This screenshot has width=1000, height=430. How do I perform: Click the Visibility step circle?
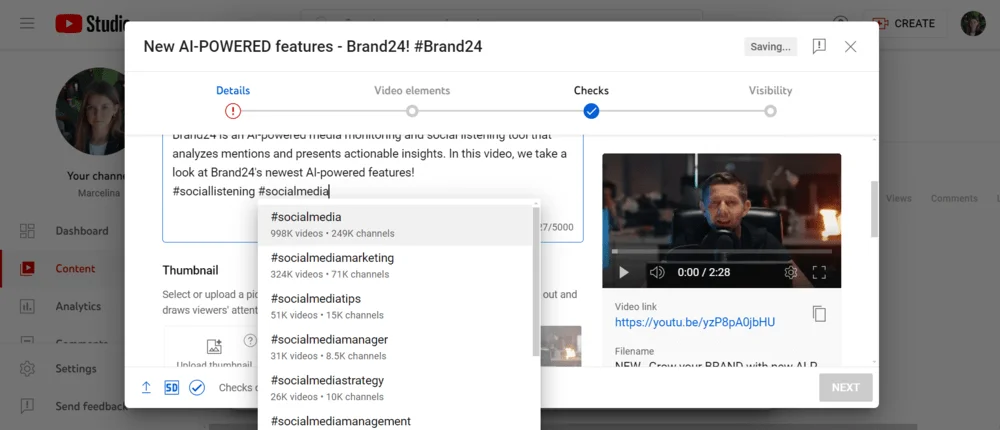click(770, 111)
